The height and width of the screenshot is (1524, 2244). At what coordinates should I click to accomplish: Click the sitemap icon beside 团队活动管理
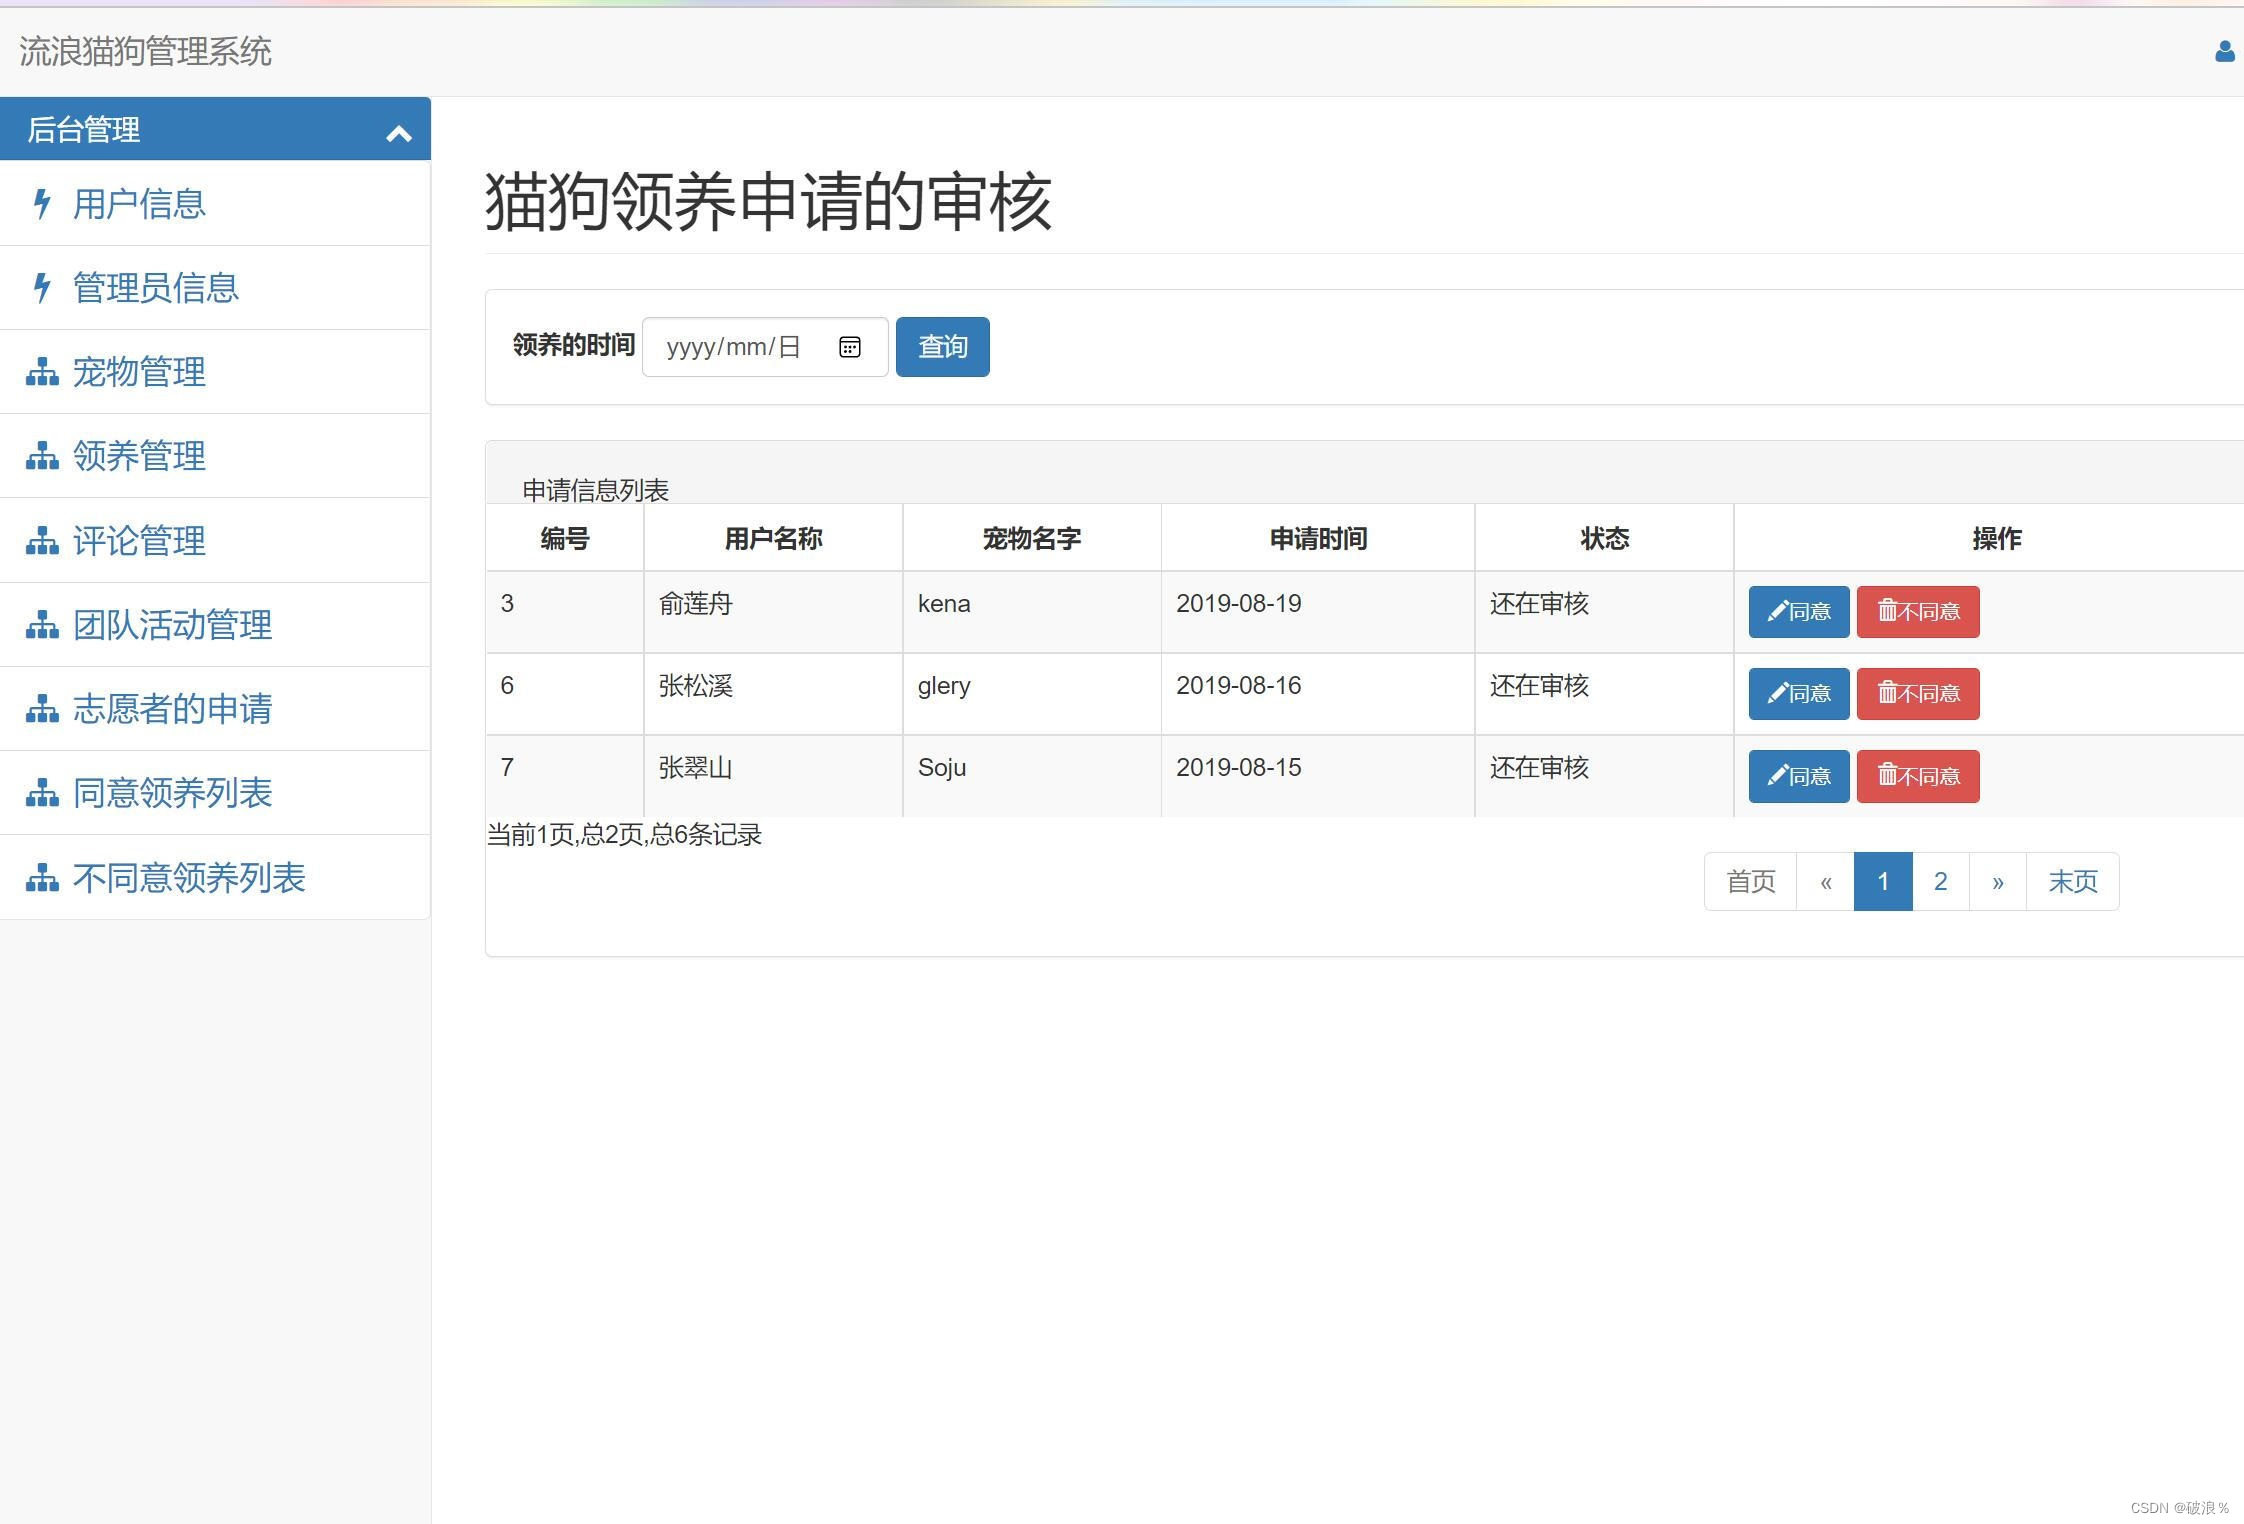[42, 625]
